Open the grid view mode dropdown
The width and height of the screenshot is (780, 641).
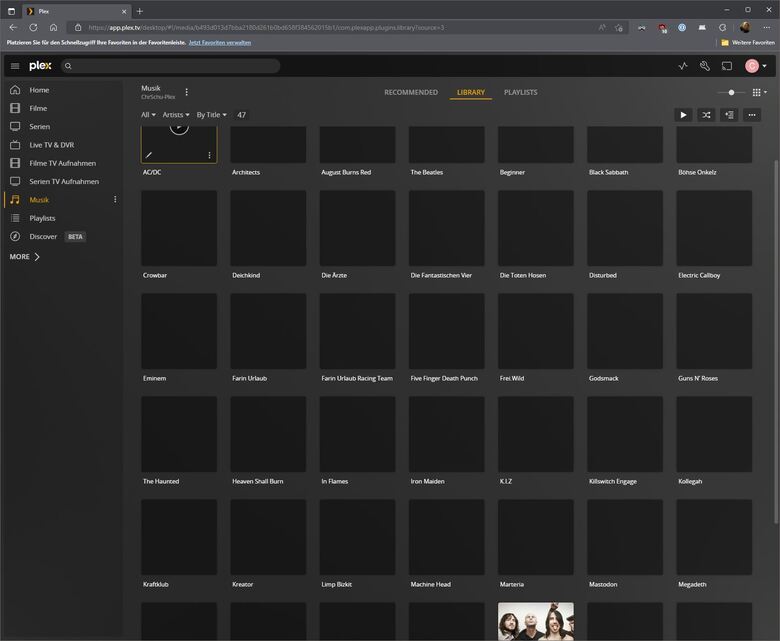click(x=760, y=92)
